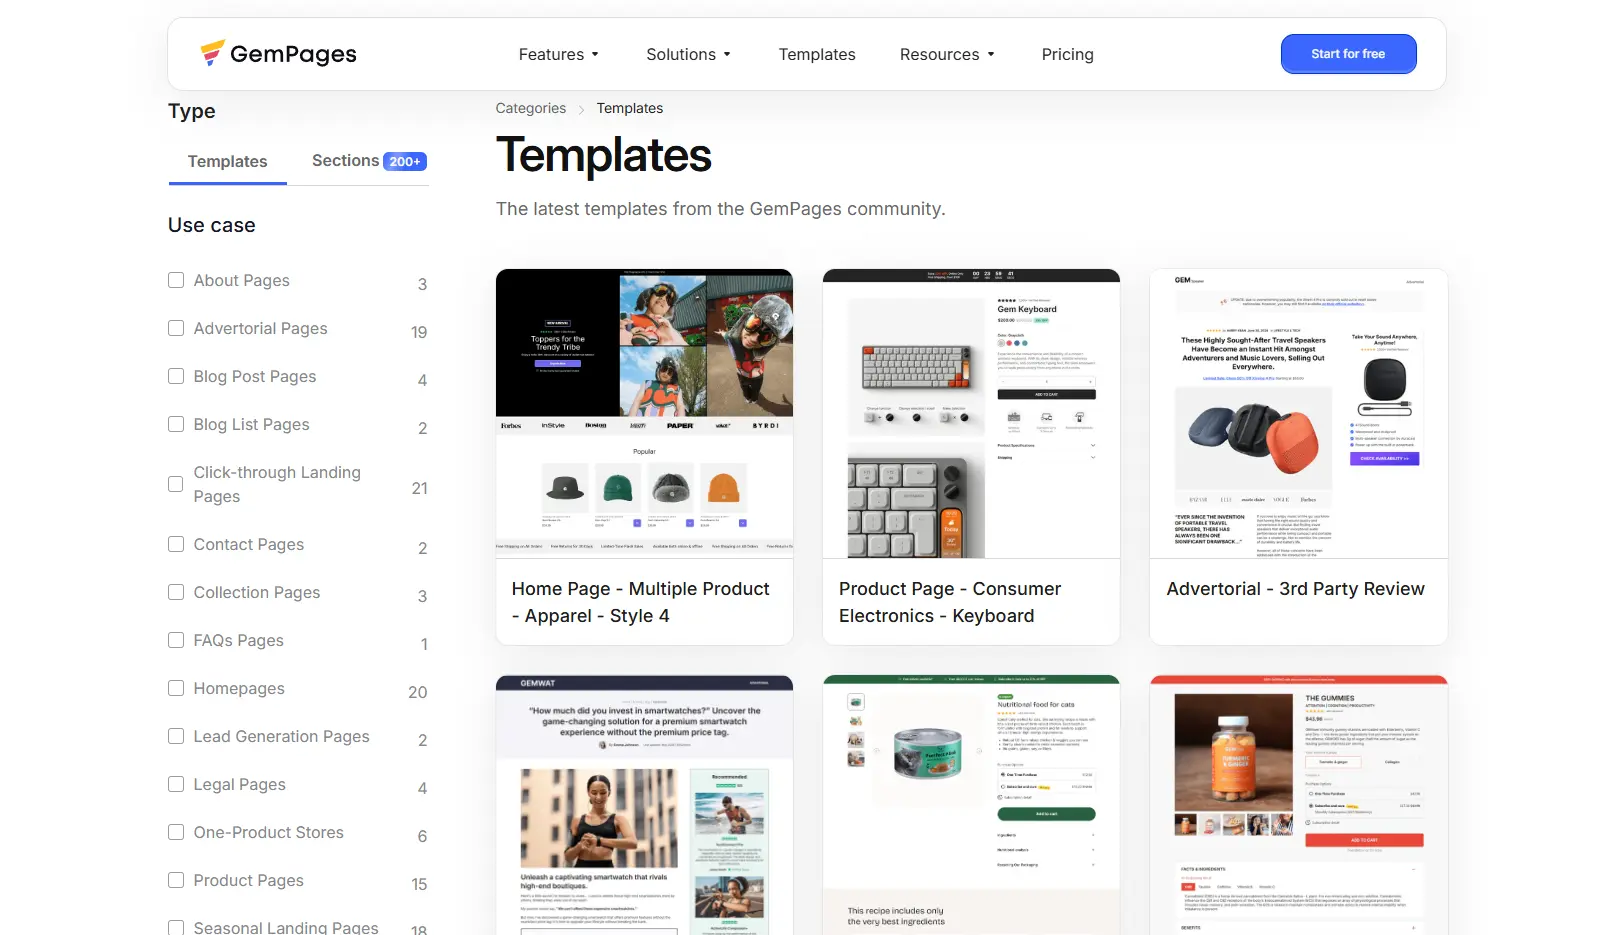
Task: Open the 3rd Party Review advertorial thumbnail
Action: tap(1298, 413)
